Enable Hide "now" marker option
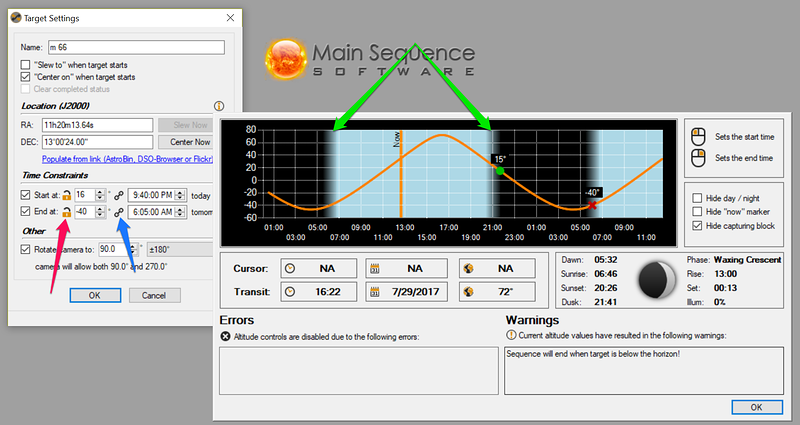 coord(697,212)
